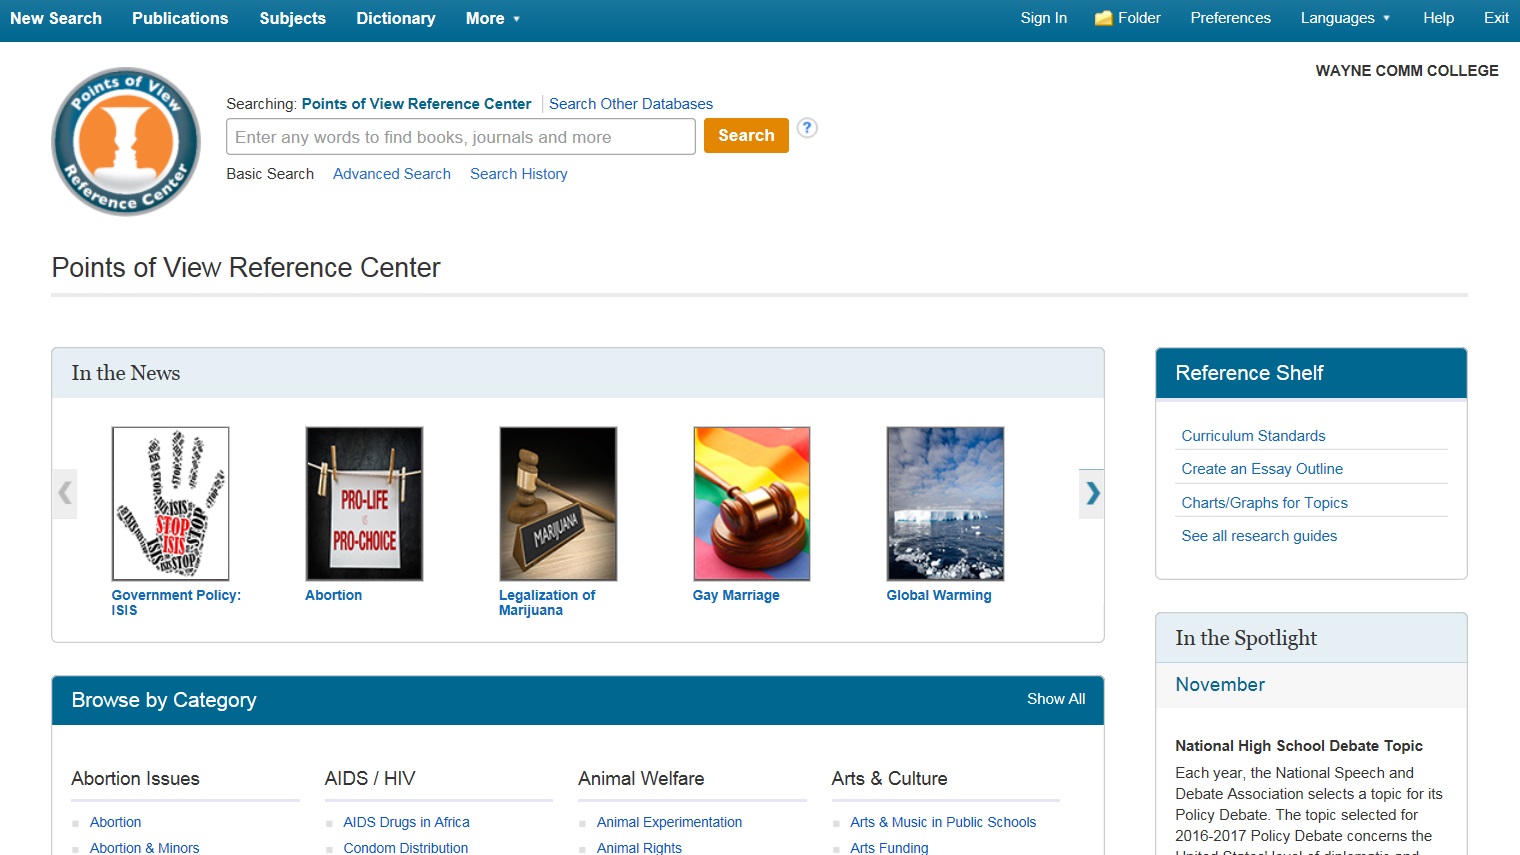Click Global Warming caption link
This screenshot has height=855, width=1520.
939,595
